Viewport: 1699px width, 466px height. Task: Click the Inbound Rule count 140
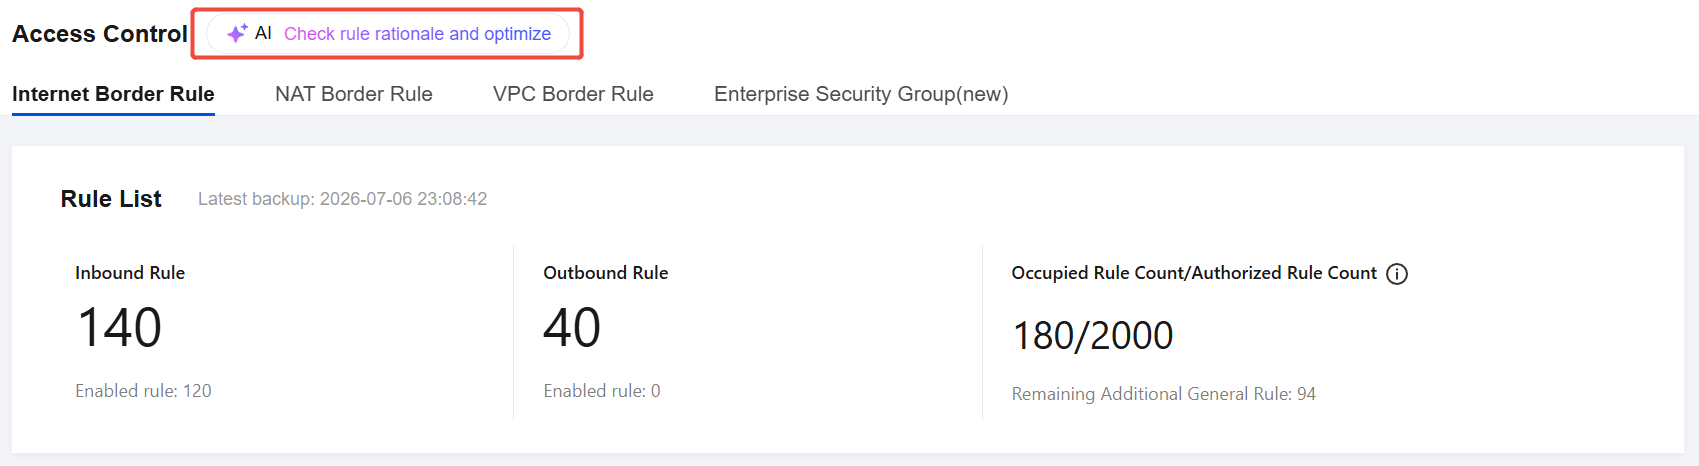tap(119, 328)
